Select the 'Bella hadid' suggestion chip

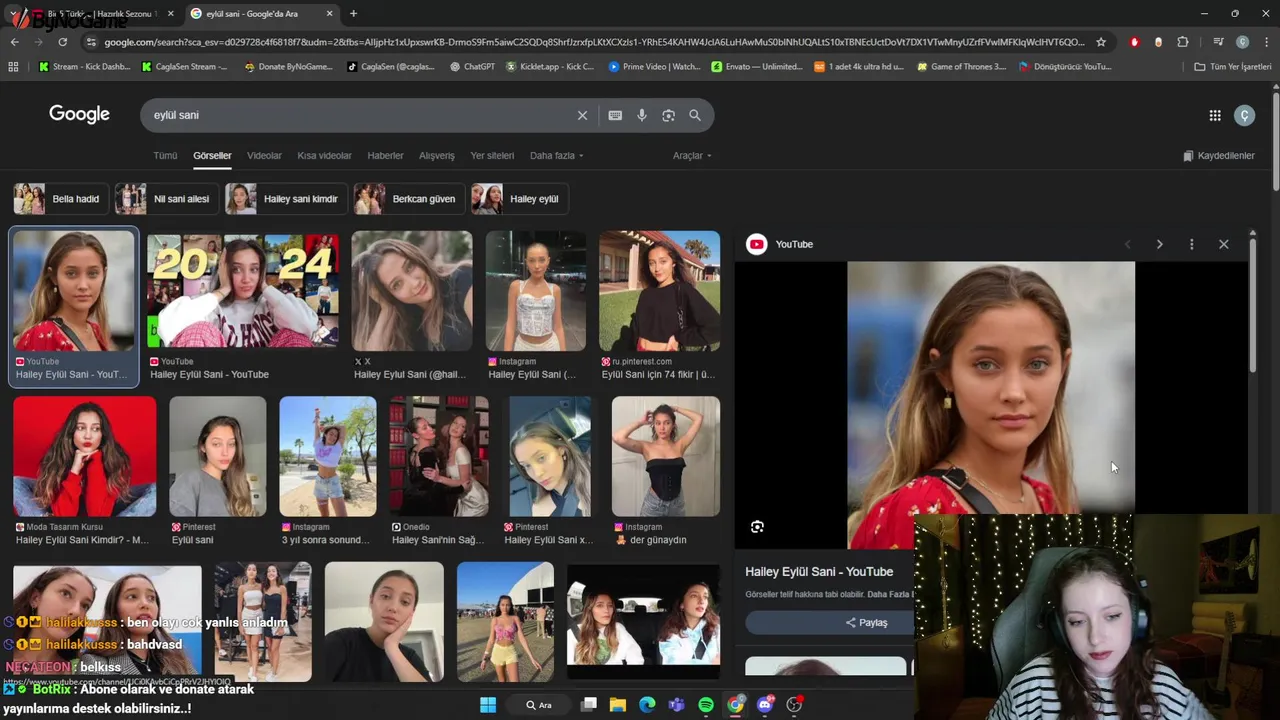point(60,199)
